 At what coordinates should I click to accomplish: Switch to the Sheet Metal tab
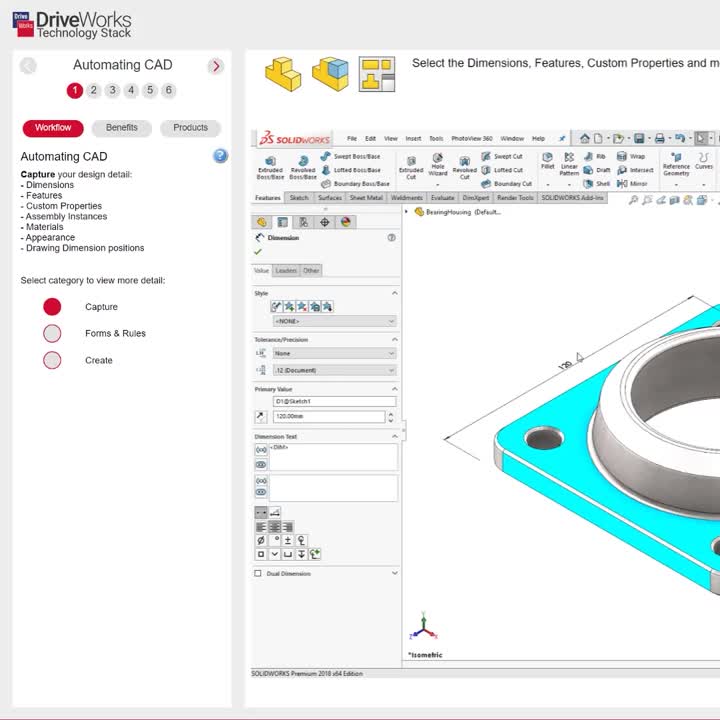(366, 198)
